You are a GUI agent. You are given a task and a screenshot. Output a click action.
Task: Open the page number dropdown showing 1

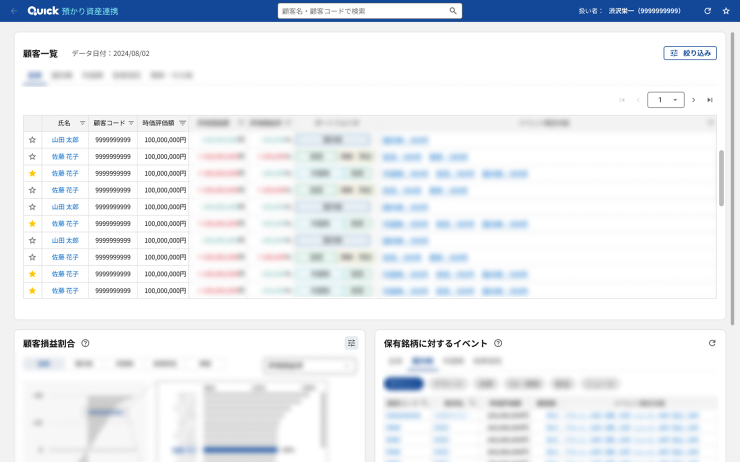666,100
